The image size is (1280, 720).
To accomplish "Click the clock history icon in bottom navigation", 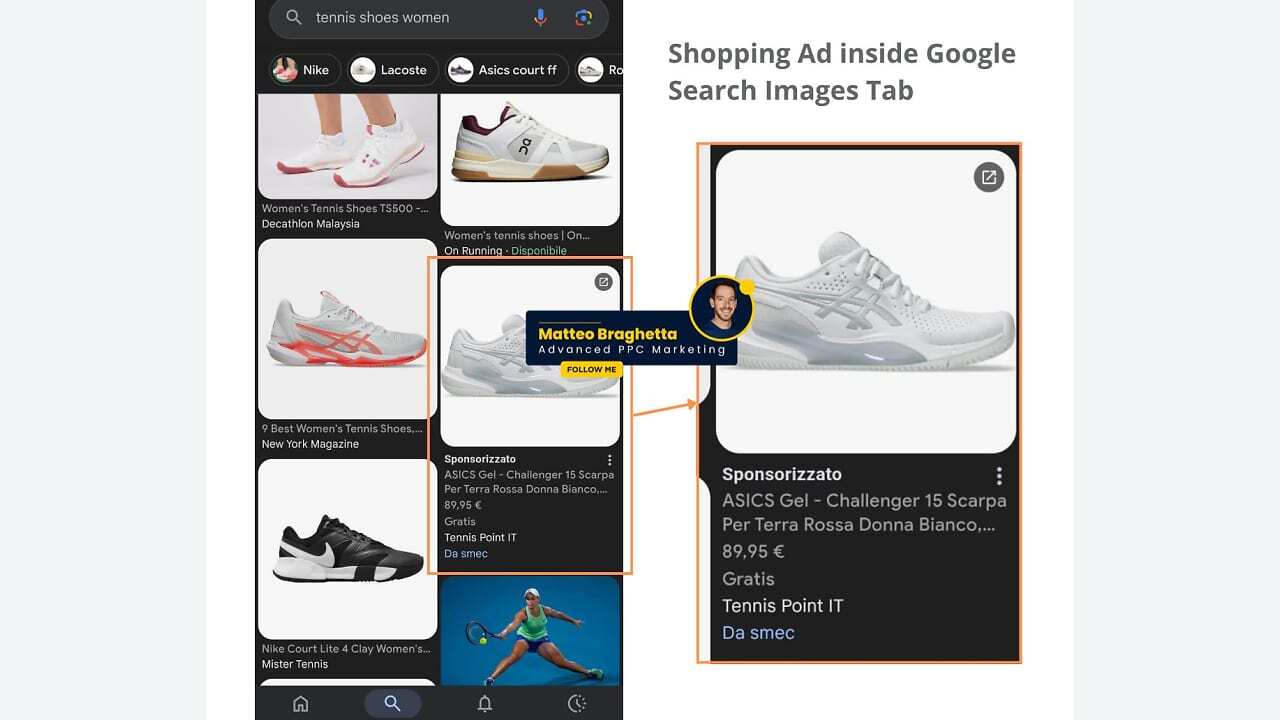I will tap(578, 703).
